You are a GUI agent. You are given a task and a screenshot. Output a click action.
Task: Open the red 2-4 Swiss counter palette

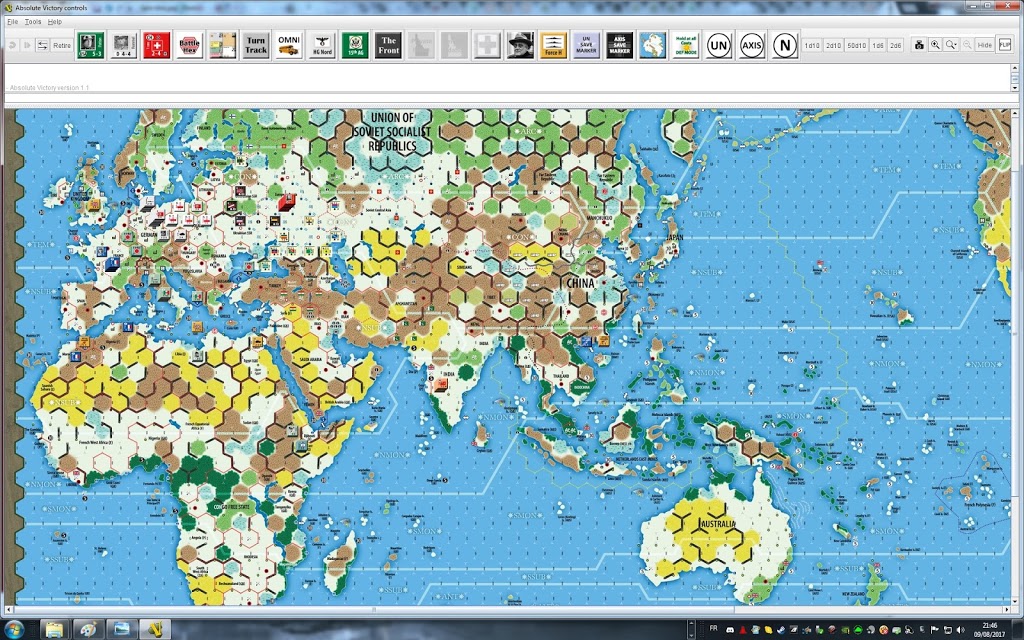click(x=156, y=45)
